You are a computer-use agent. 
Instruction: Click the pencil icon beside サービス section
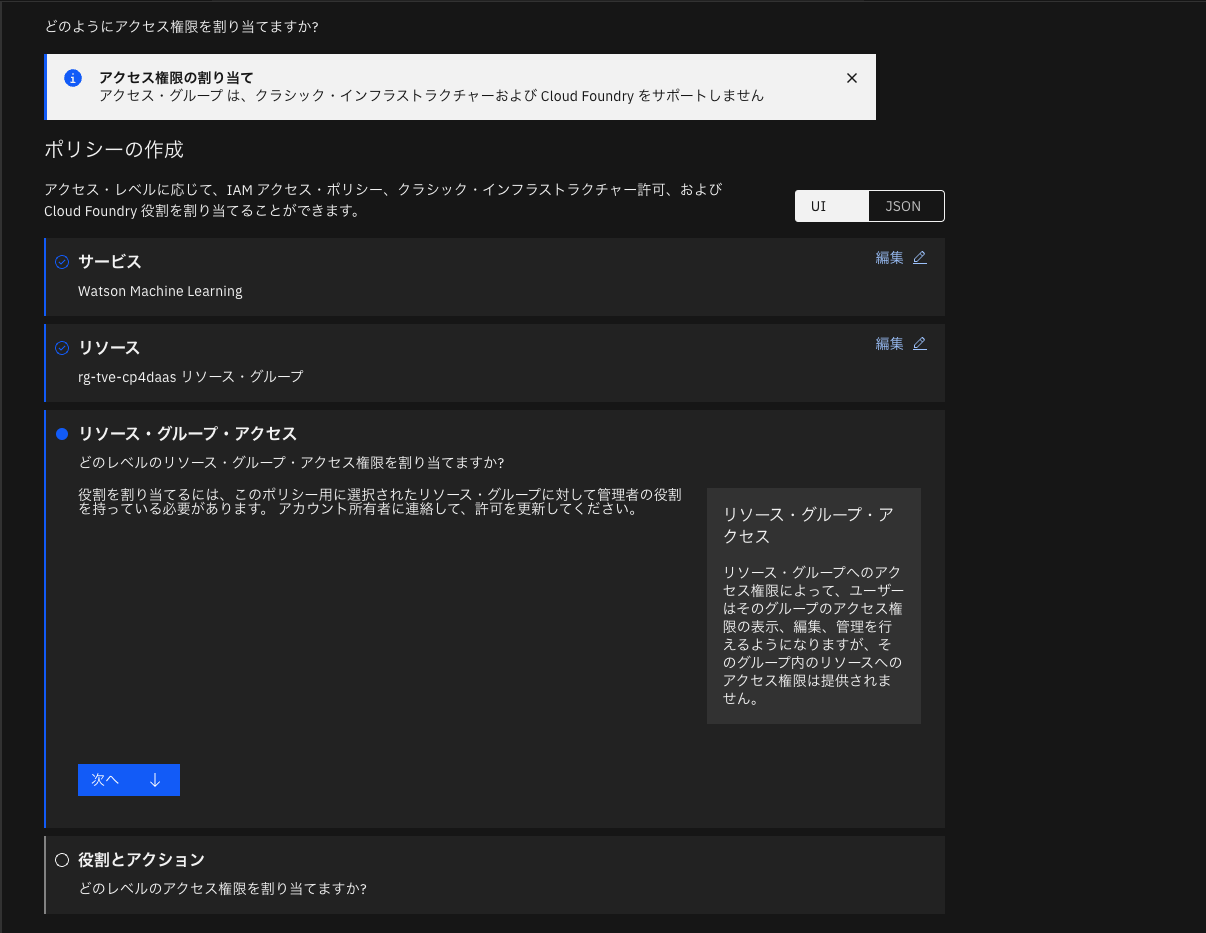coord(919,257)
